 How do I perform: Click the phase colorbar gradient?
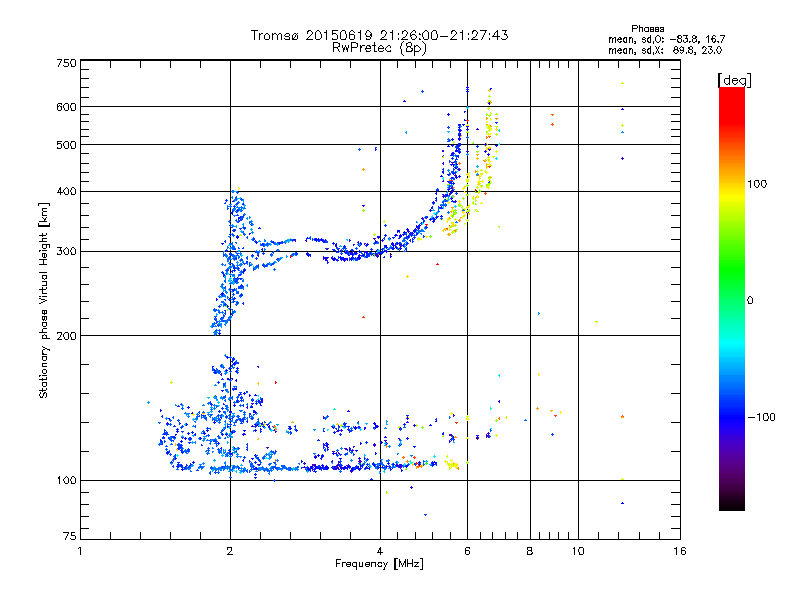pyautogui.click(x=732, y=299)
